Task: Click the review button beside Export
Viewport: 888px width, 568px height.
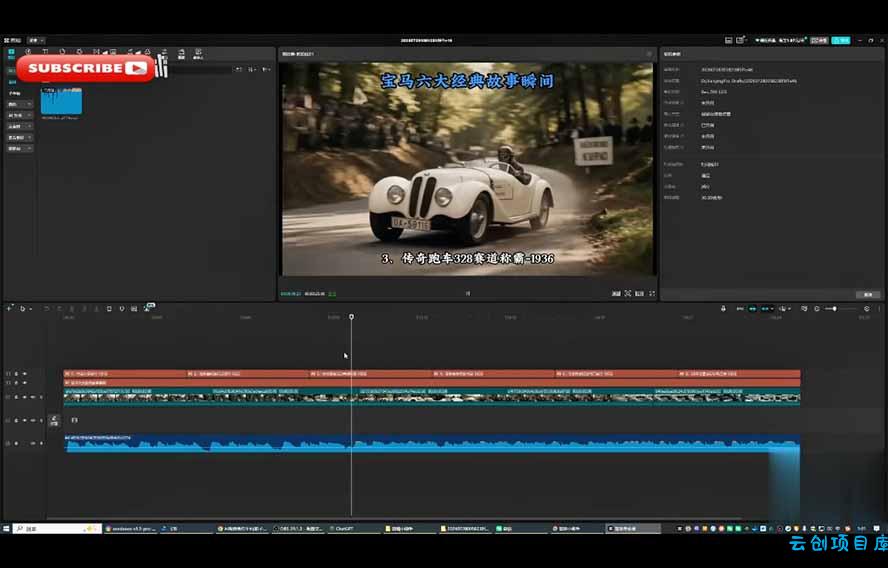Action: click(x=819, y=40)
